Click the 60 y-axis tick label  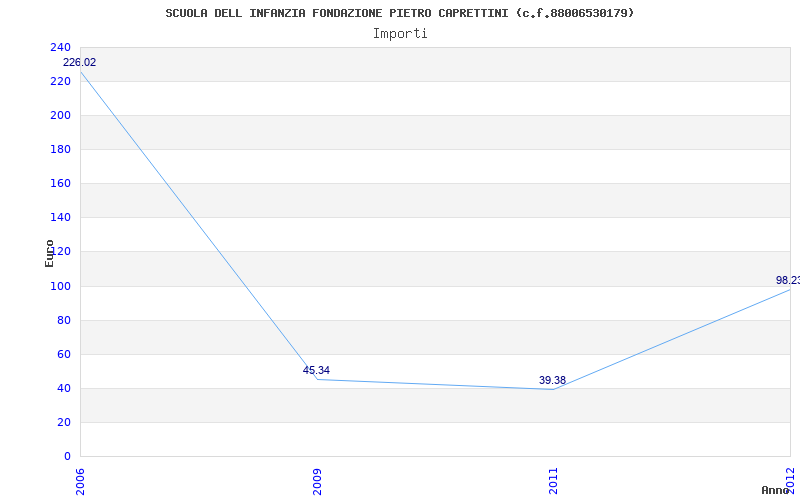tap(63, 355)
